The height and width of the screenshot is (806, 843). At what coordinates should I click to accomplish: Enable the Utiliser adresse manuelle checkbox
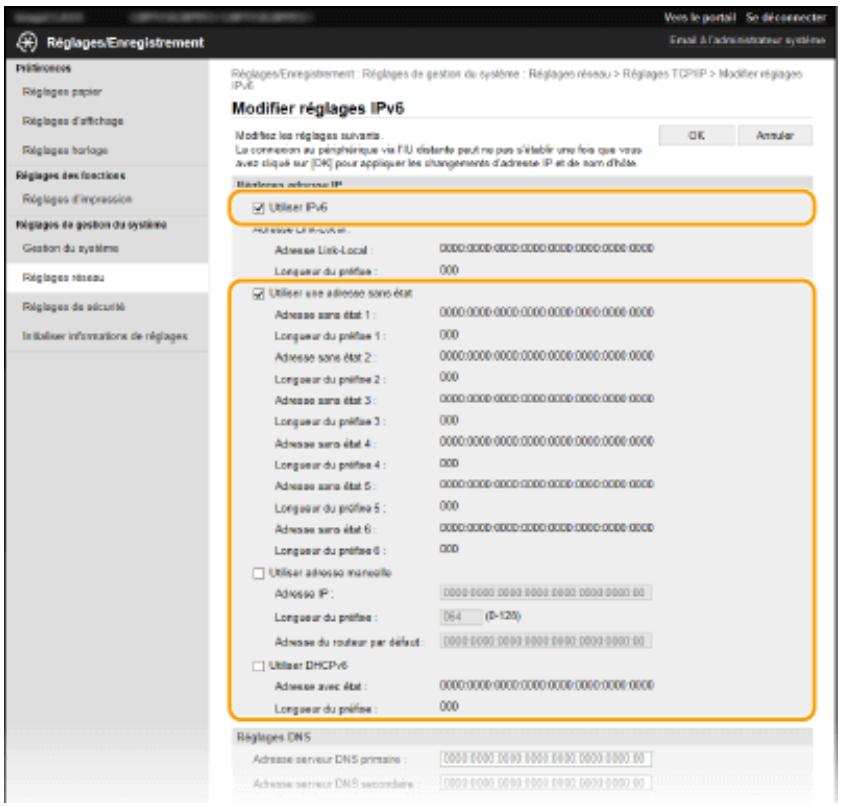click(x=259, y=573)
